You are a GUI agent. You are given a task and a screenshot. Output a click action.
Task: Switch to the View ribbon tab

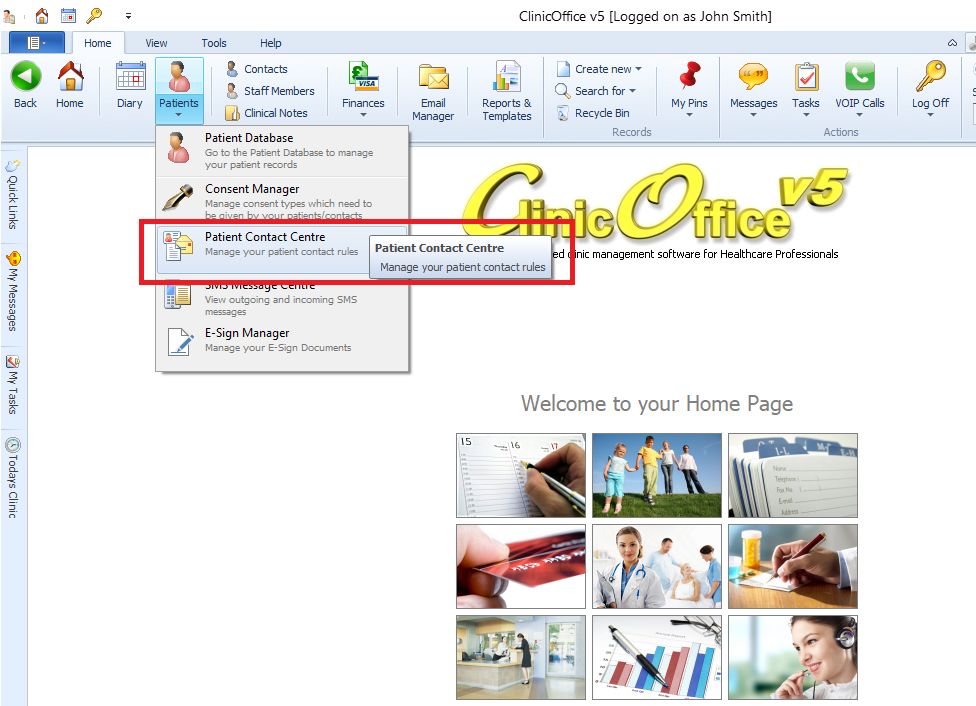tap(156, 43)
